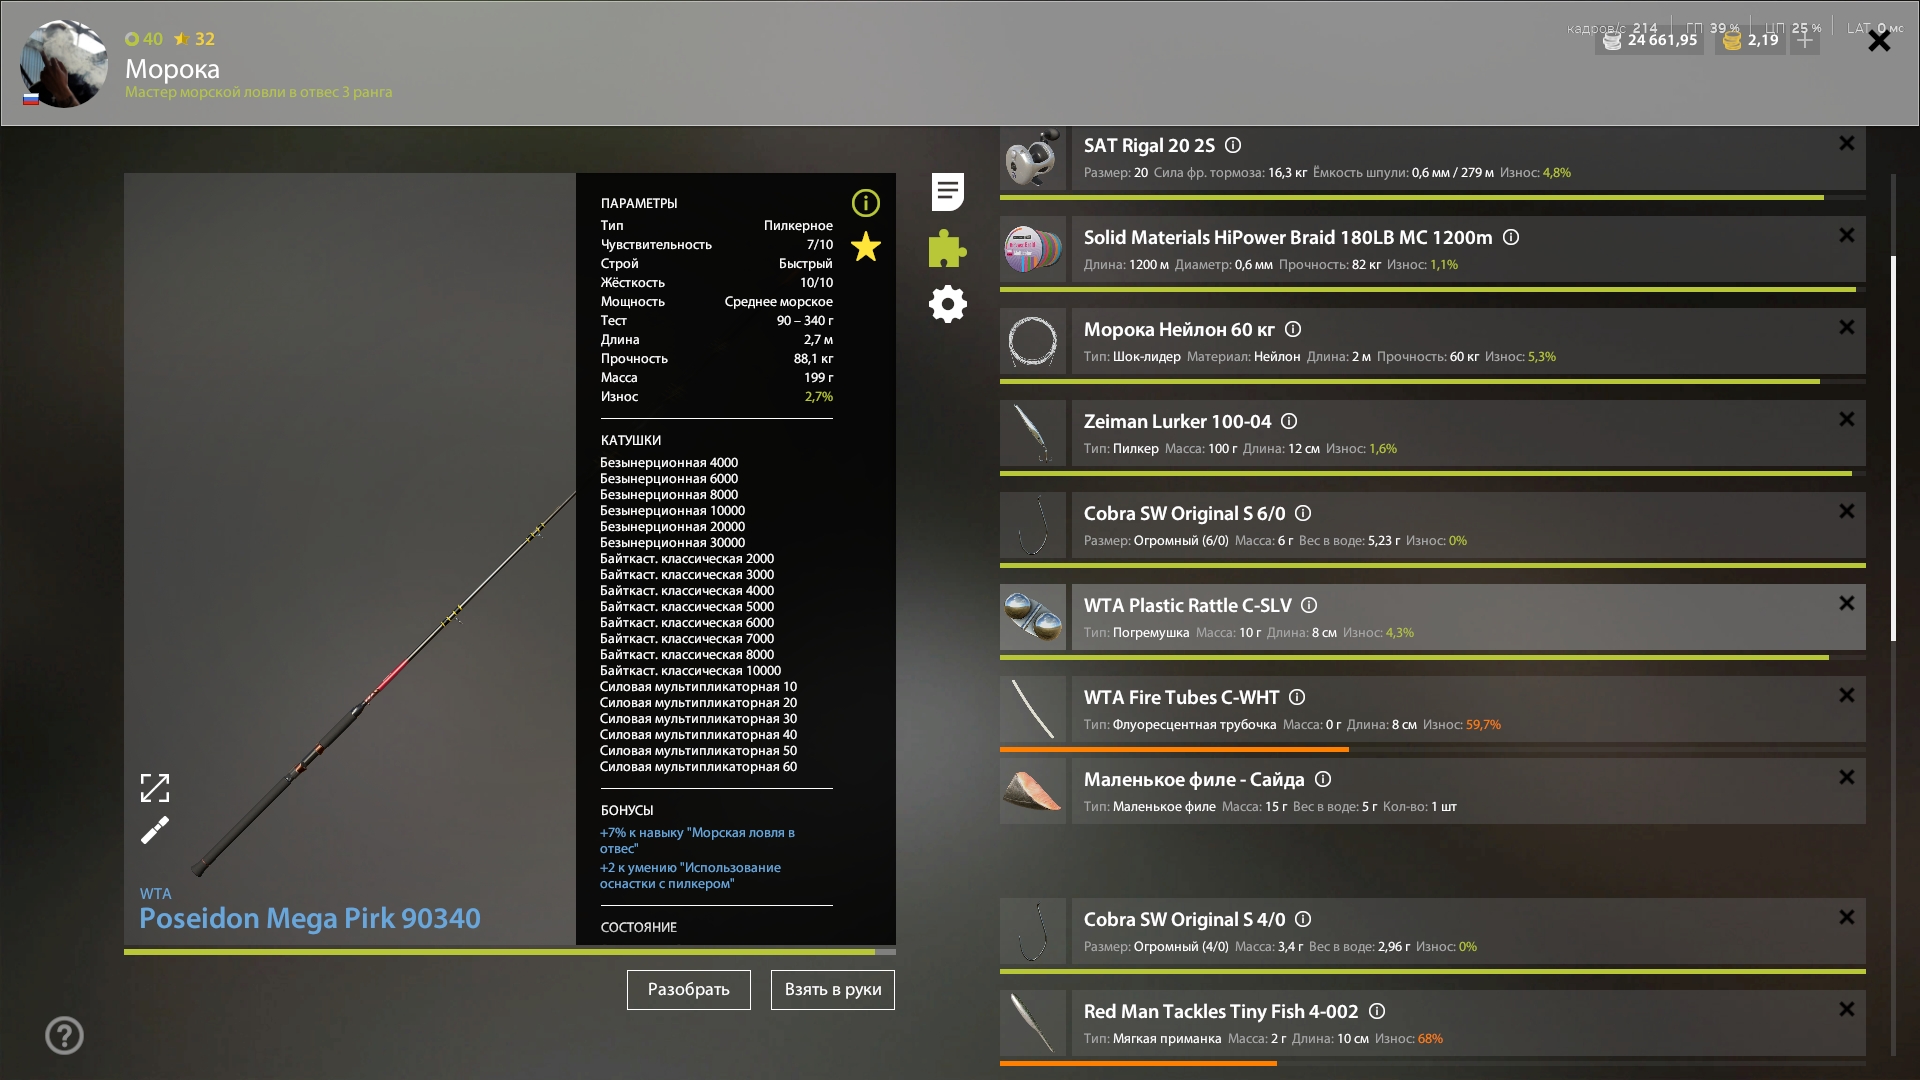Toggle the yellow favorite star icon
Image resolution: width=1920 pixels, height=1080 pixels.
(x=865, y=247)
